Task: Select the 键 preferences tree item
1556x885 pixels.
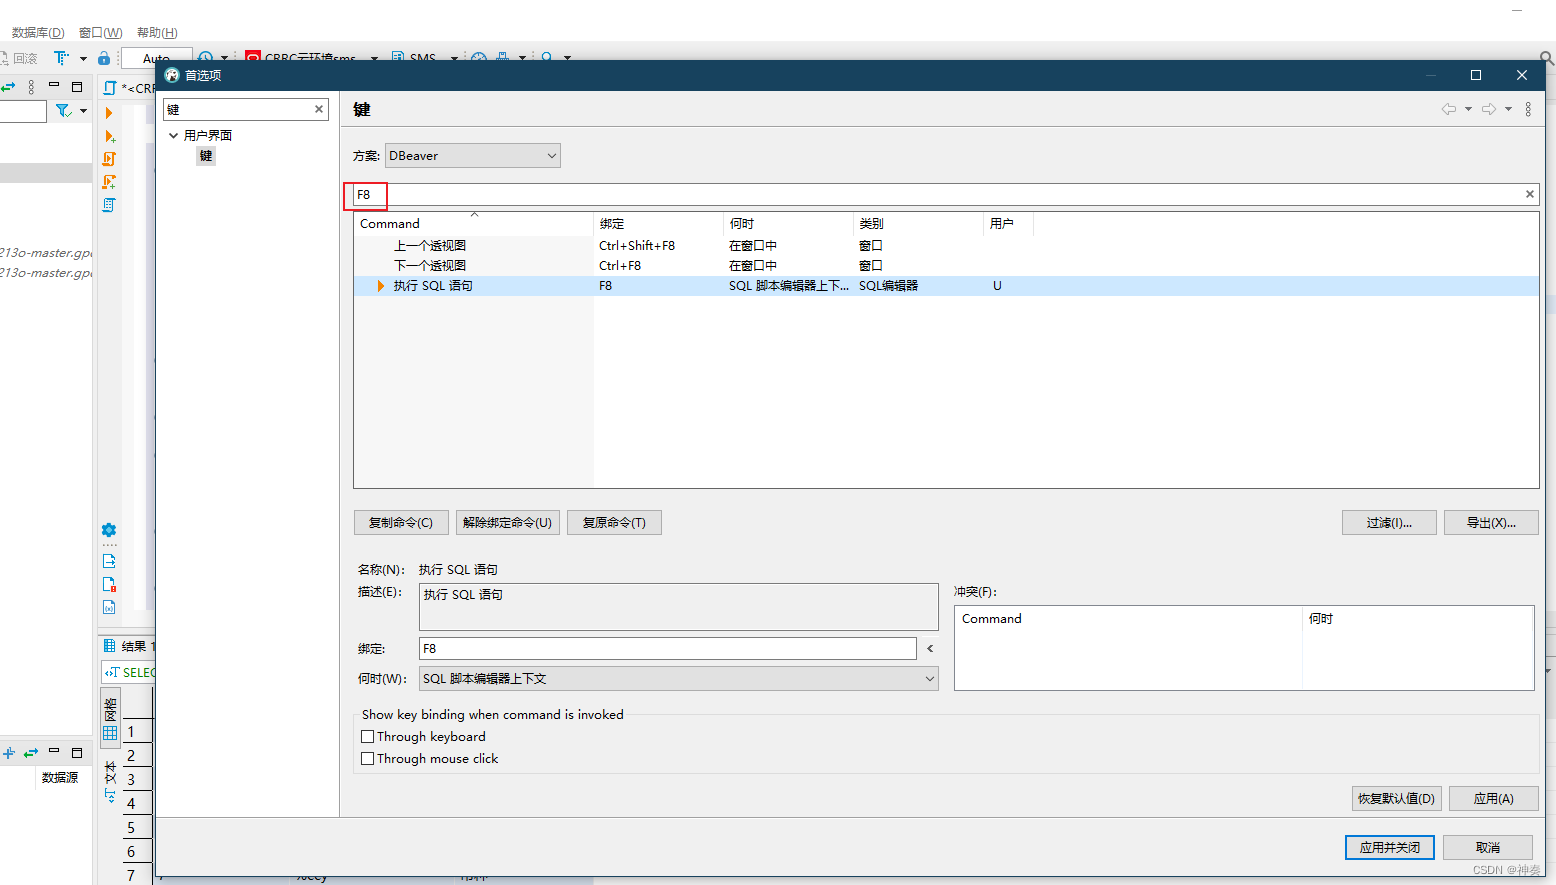Action: point(206,155)
